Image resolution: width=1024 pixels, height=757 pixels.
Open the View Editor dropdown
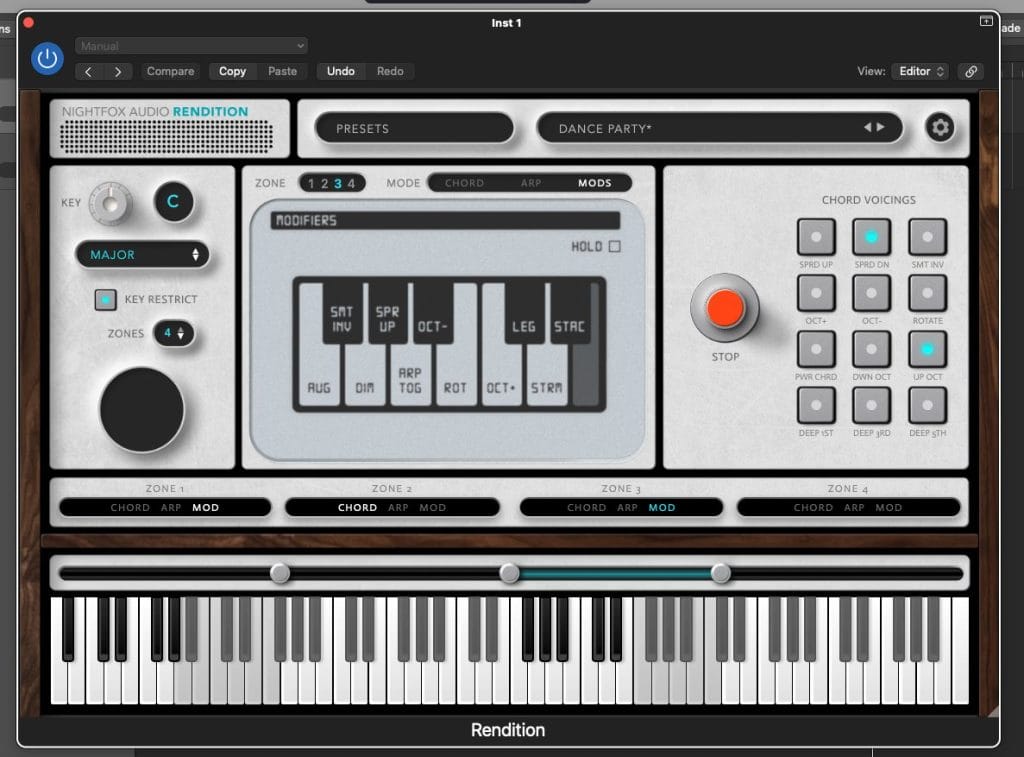(x=921, y=71)
